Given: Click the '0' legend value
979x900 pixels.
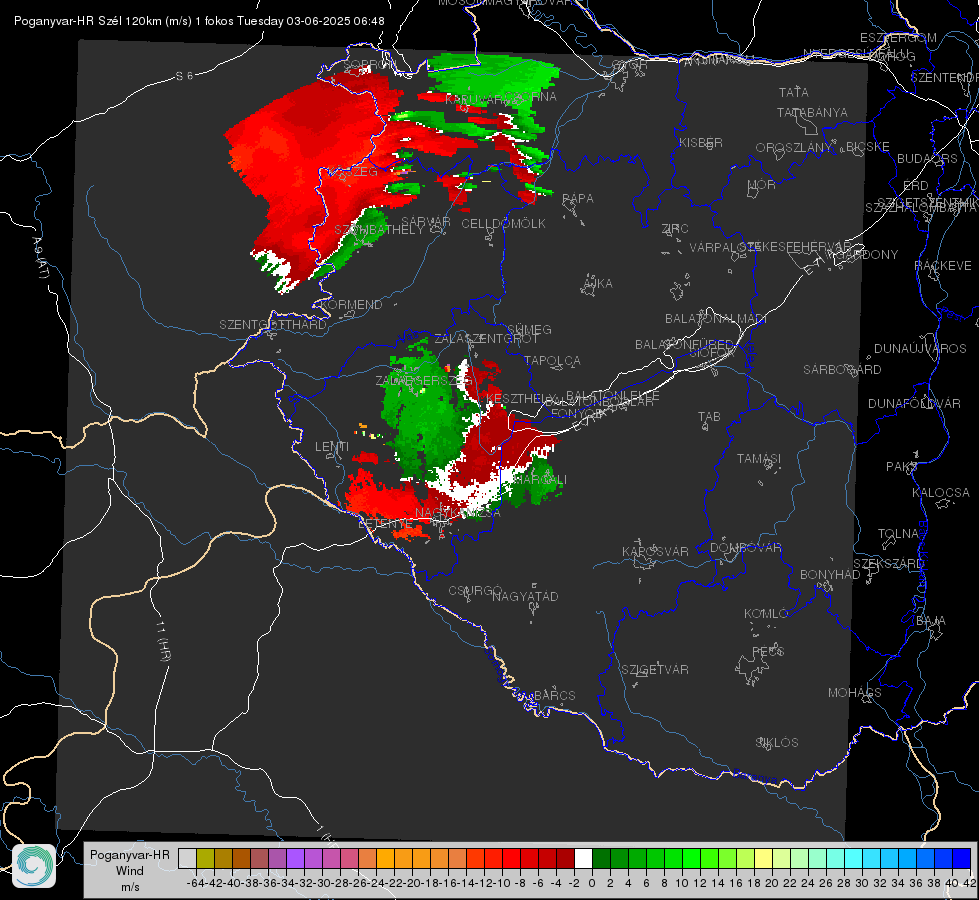Looking at the screenshot, I should (x=592, y=883).
